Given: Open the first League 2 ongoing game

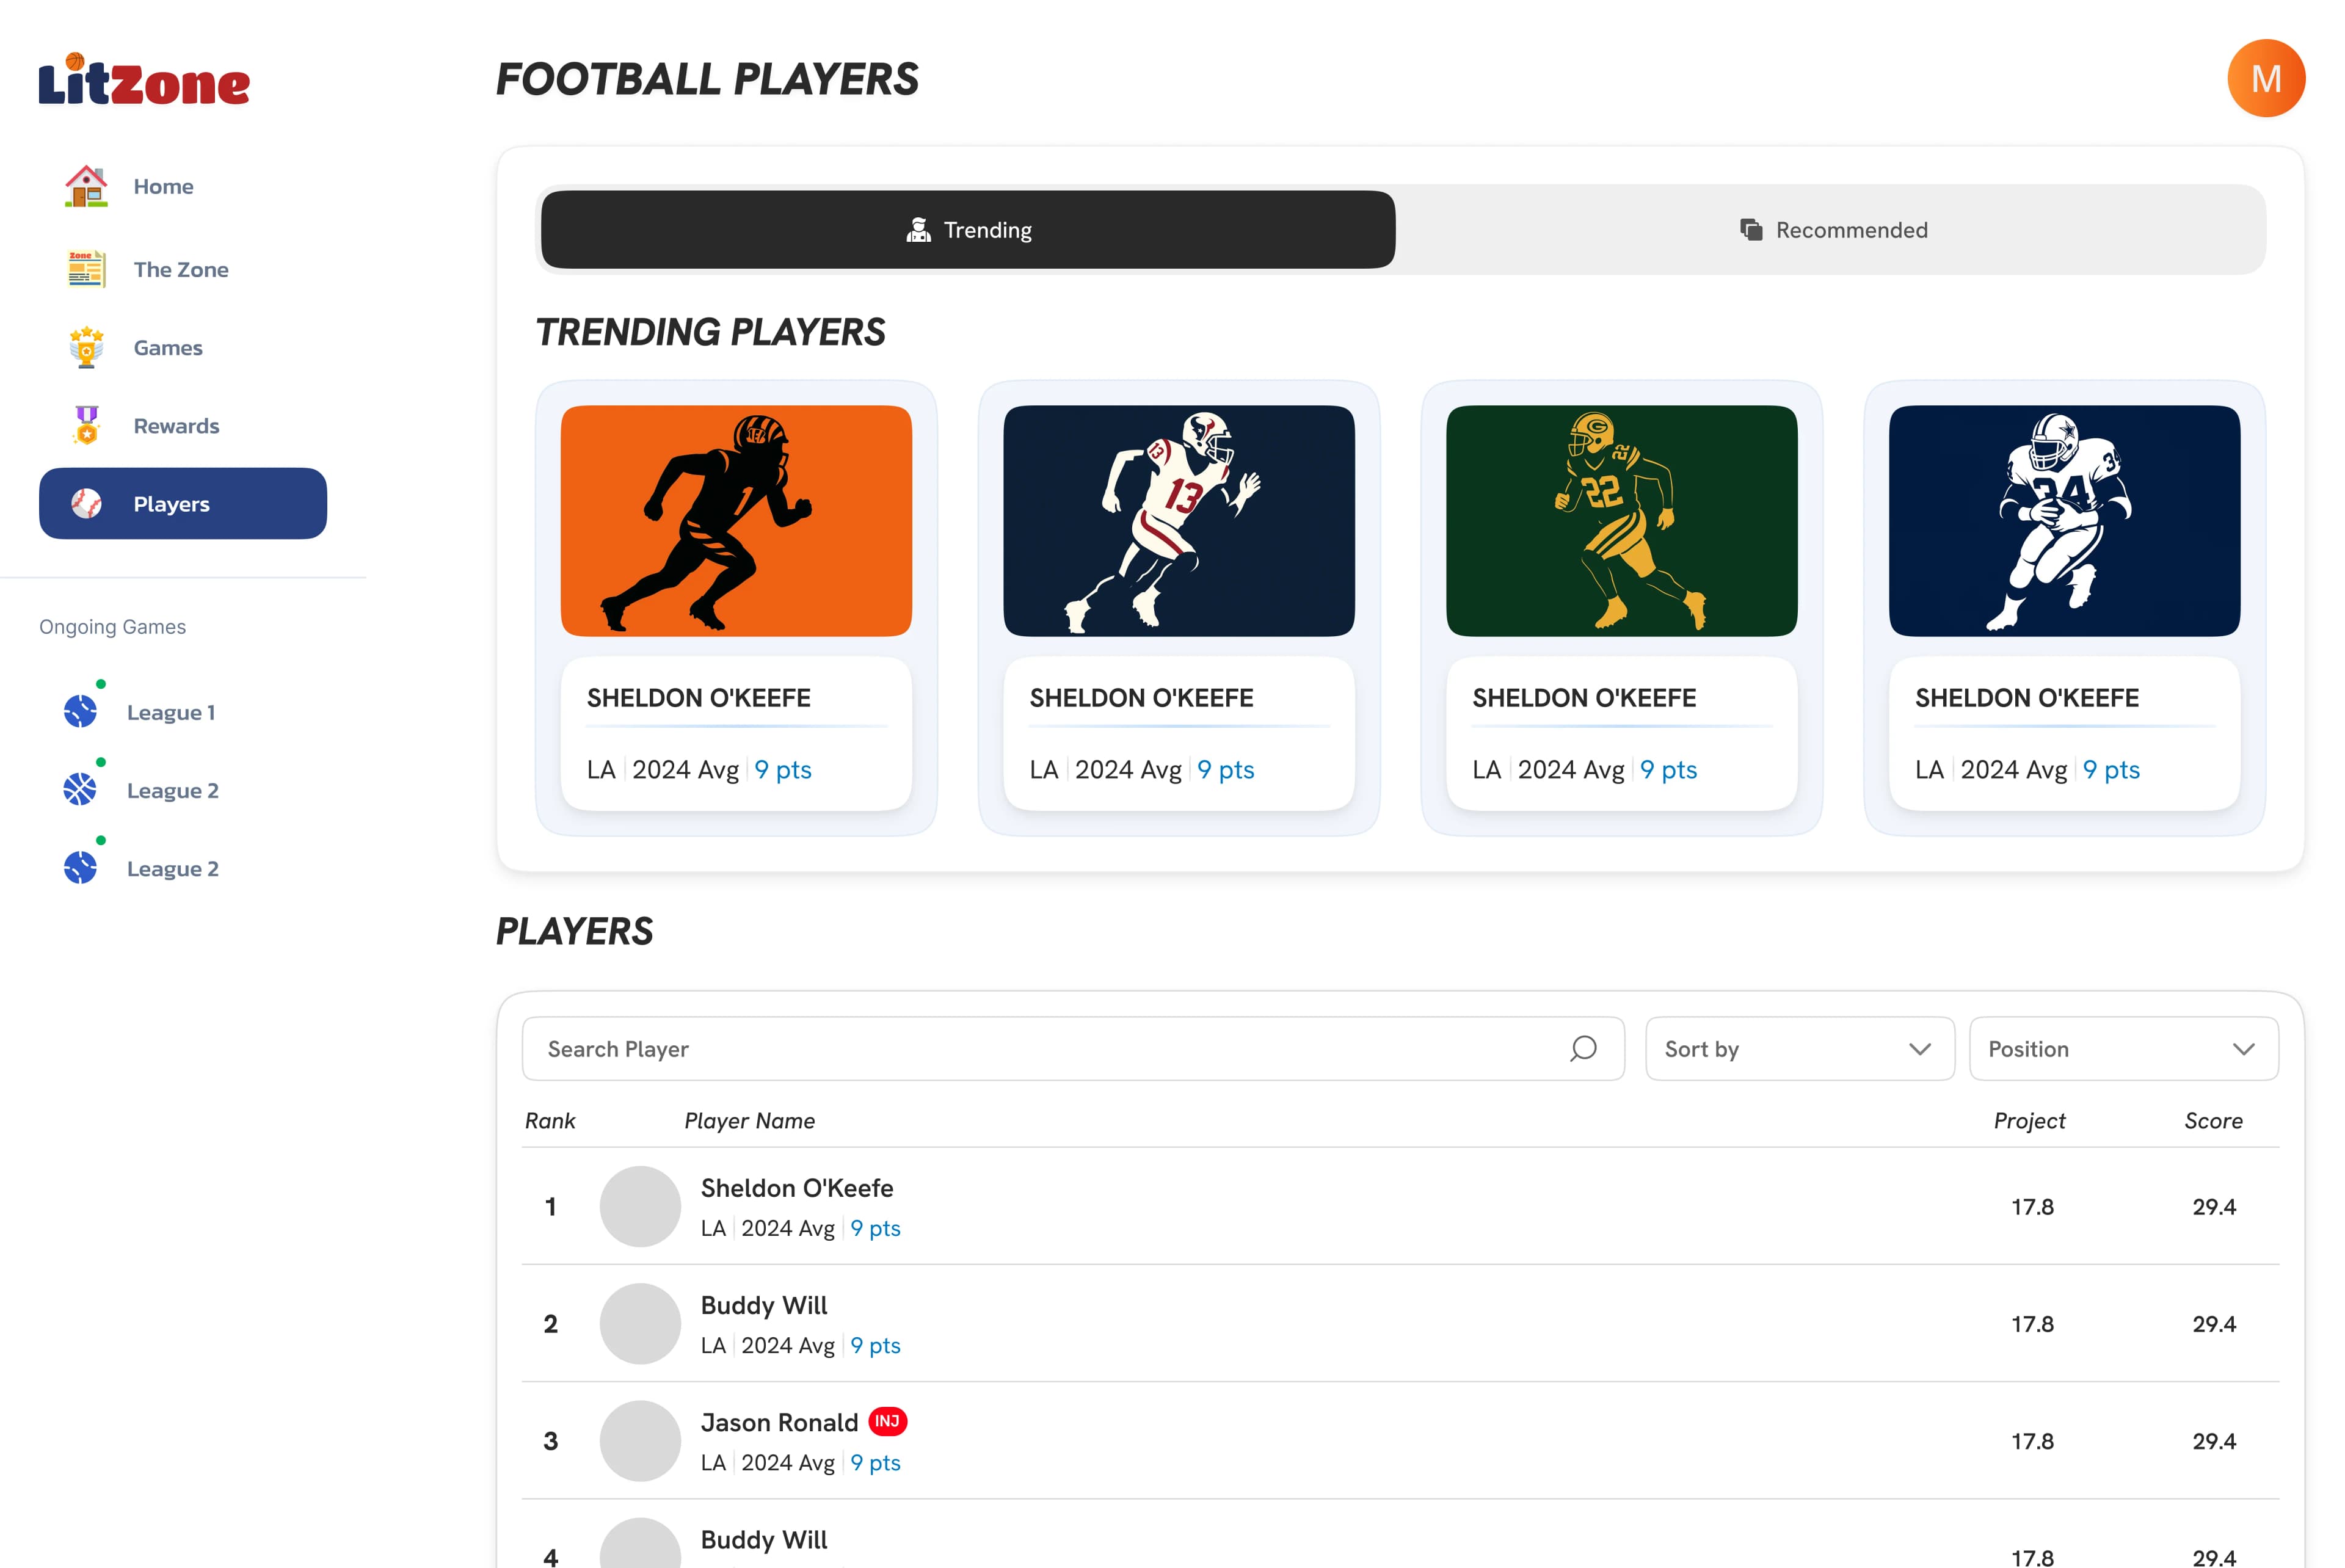Looking at the screenshot, I should (x=141, y=789).
